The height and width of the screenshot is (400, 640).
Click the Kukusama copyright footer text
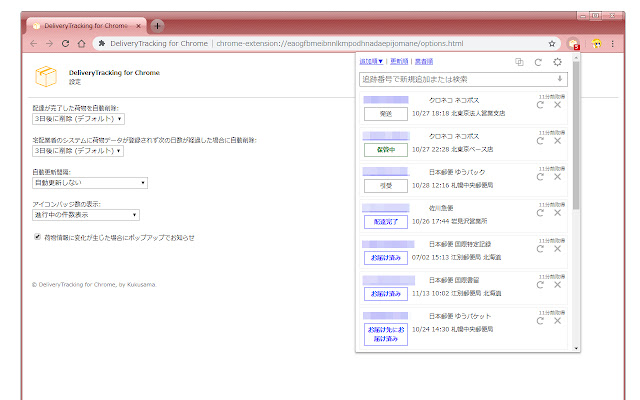94,284
